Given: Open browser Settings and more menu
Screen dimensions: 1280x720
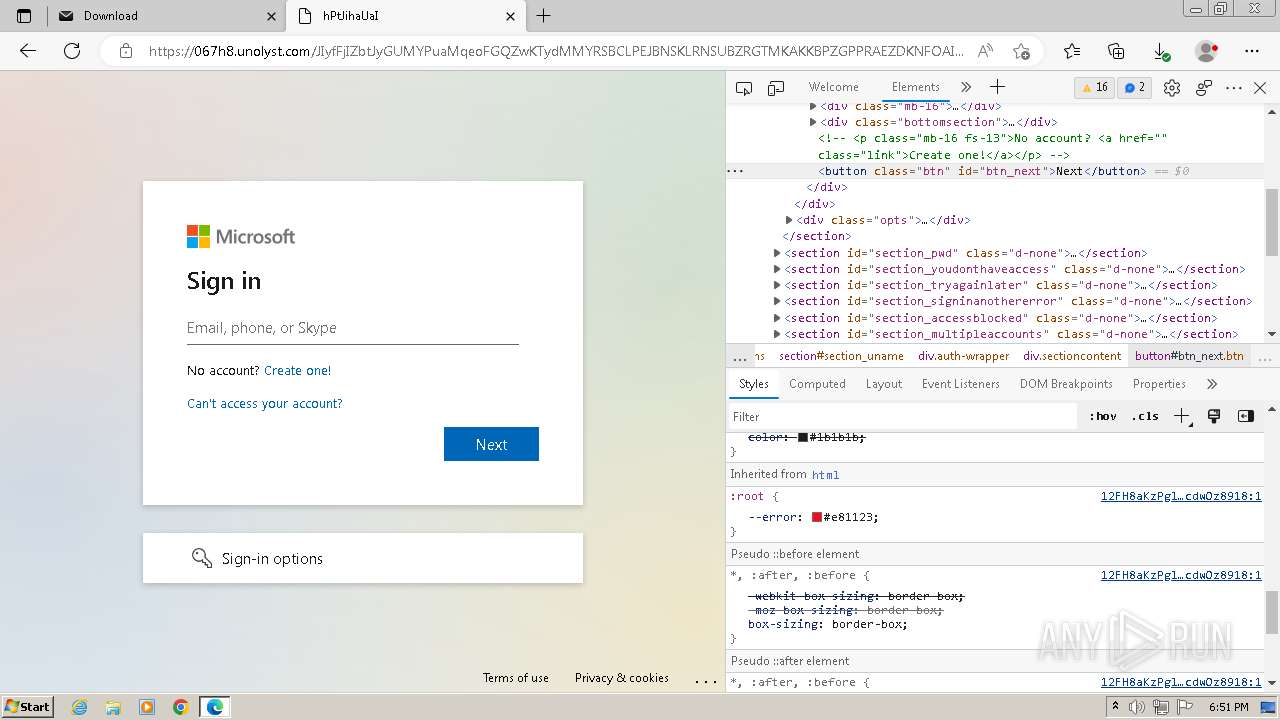Looking at the screenshot, I should point(1252,51).
